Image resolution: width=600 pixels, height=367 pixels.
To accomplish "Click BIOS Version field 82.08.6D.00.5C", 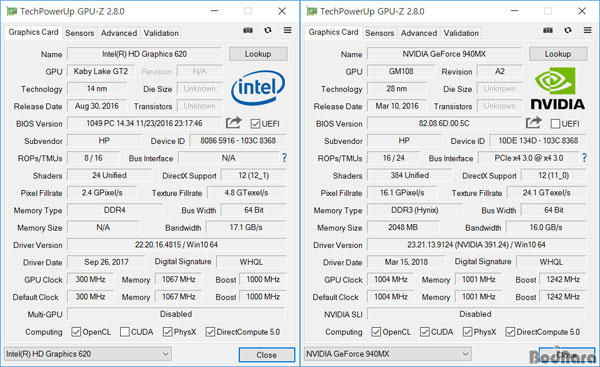I will pos(444,123).
